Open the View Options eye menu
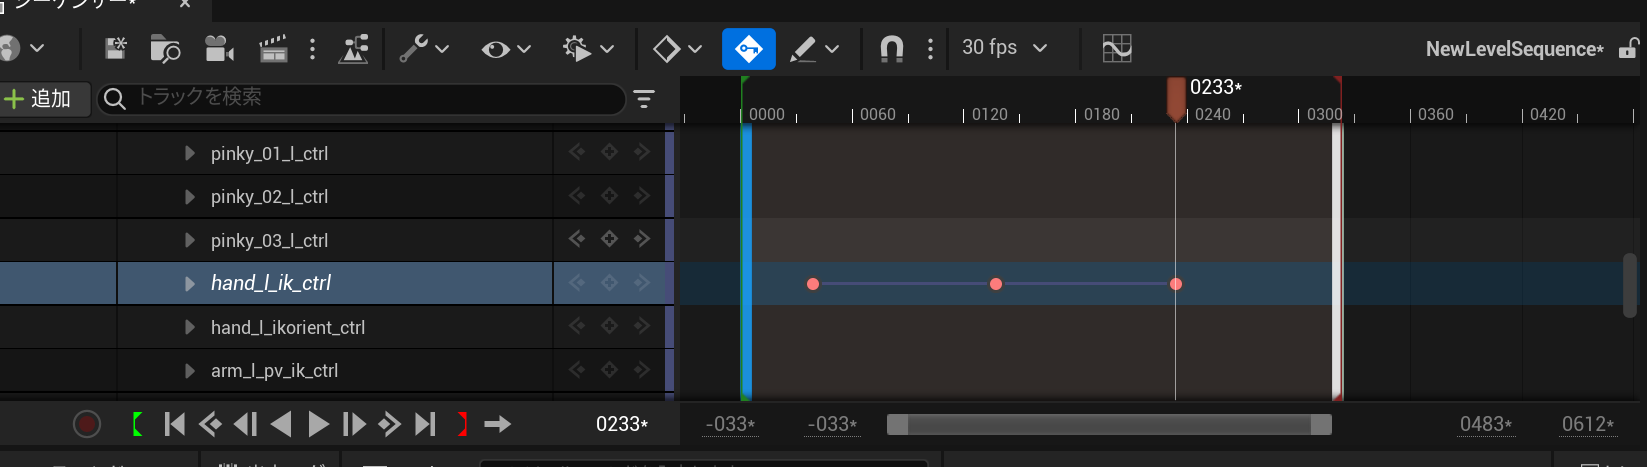 (x=505, y=48)
